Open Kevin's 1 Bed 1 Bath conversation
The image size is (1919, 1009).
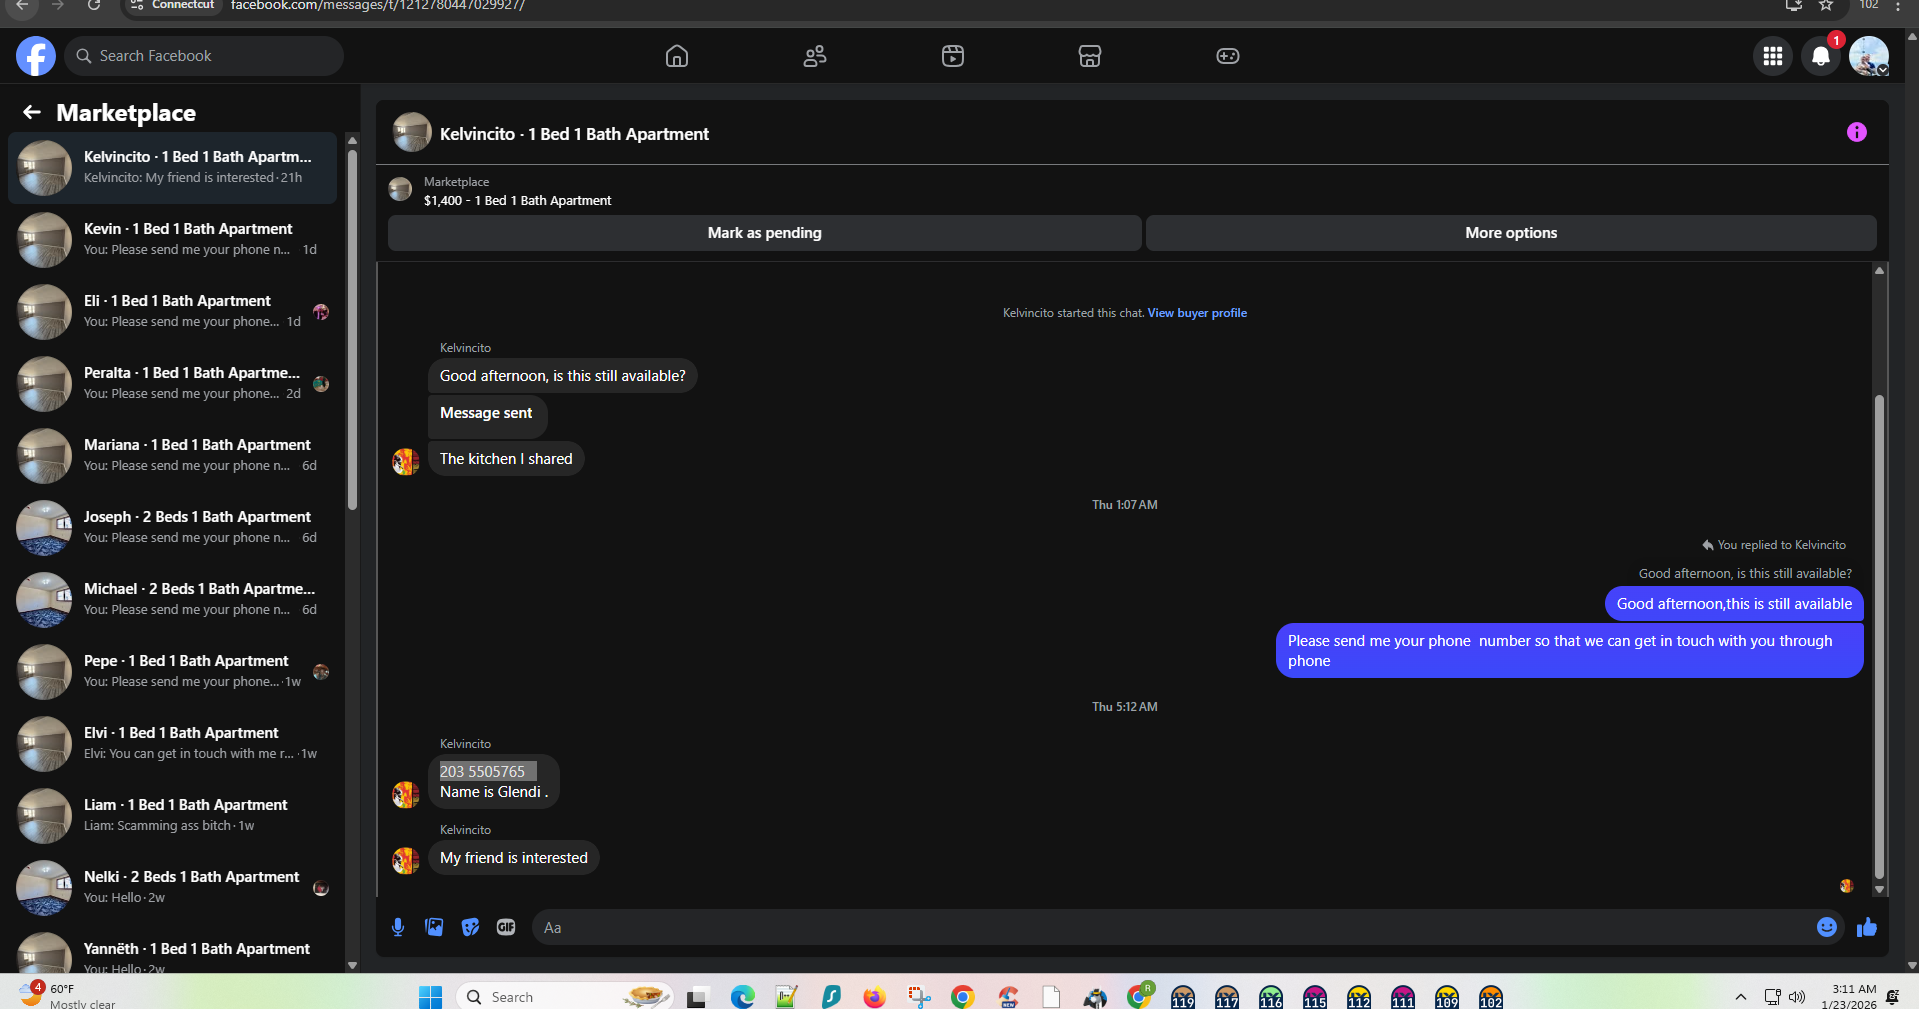(x=173, y=239)
